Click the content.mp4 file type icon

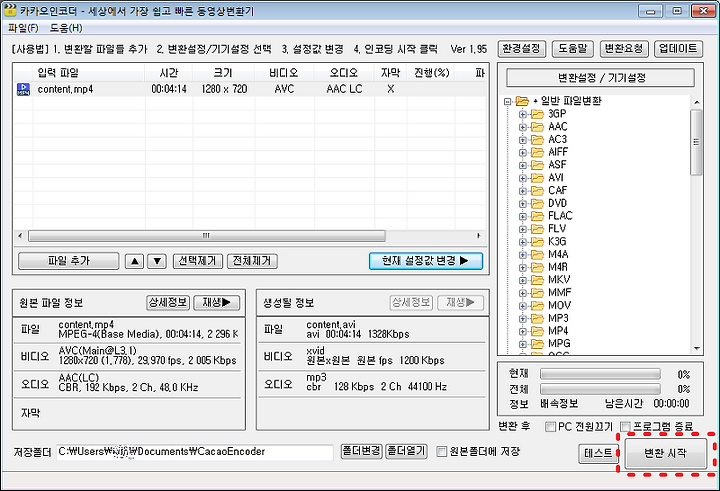point(23,89)
